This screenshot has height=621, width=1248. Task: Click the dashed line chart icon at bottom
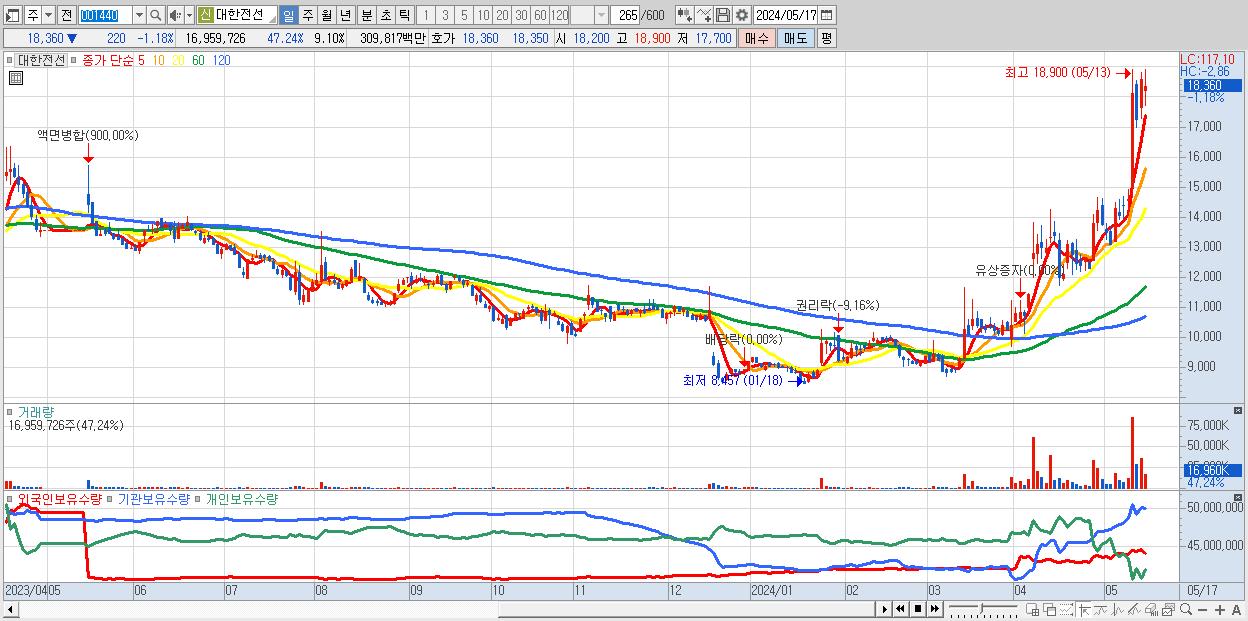tap(1066, 609)
